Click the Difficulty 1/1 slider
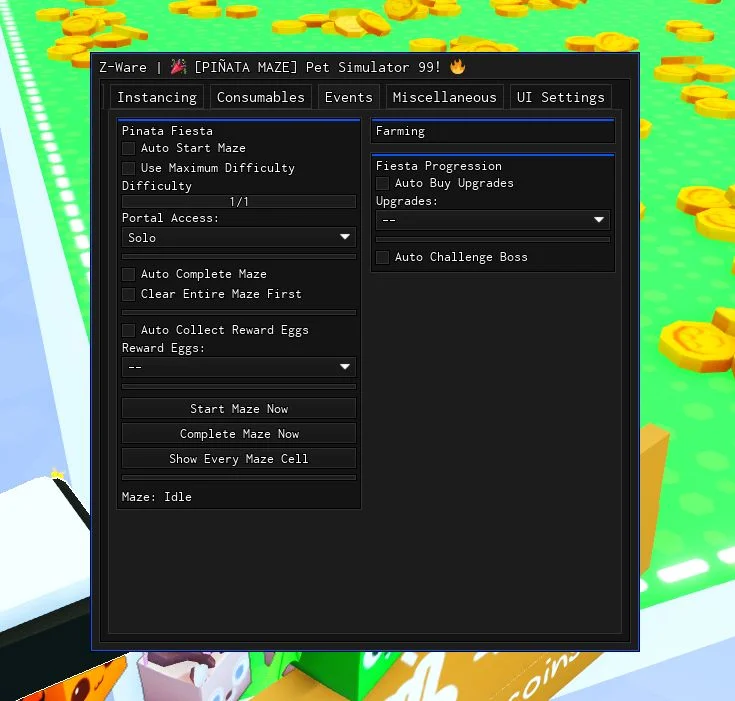735x701 pixels. [239, 202]
